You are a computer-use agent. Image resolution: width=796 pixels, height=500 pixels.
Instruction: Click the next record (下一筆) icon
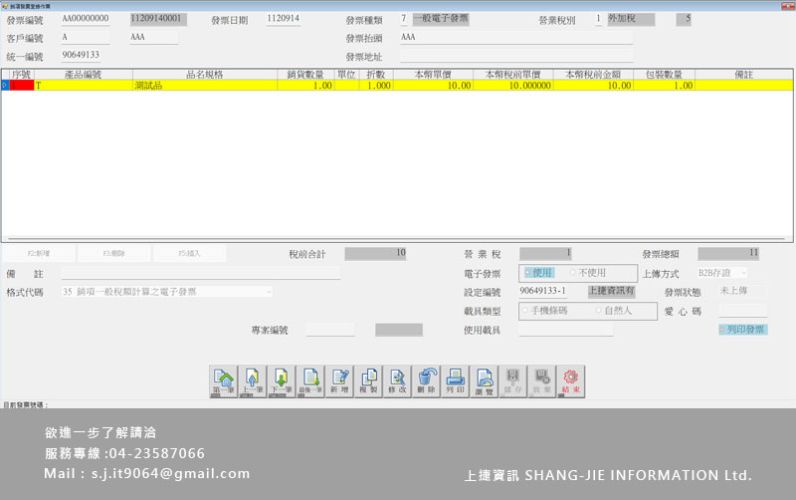coord(281,381)
